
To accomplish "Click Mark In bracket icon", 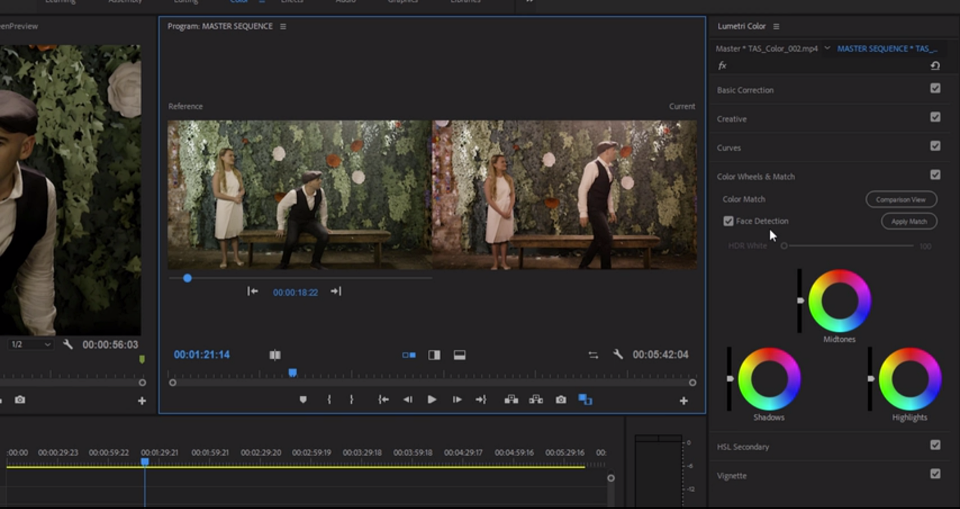I will tap(329, 399).
